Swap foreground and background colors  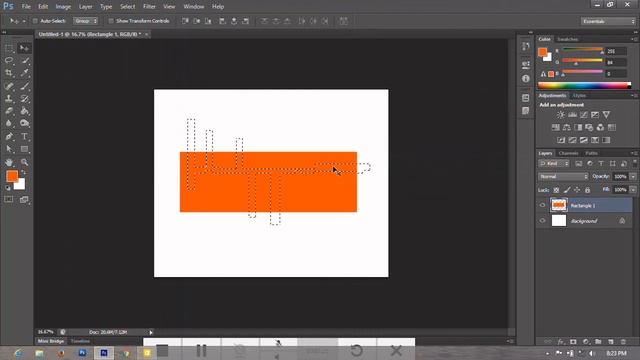click(x=23, y=172)
